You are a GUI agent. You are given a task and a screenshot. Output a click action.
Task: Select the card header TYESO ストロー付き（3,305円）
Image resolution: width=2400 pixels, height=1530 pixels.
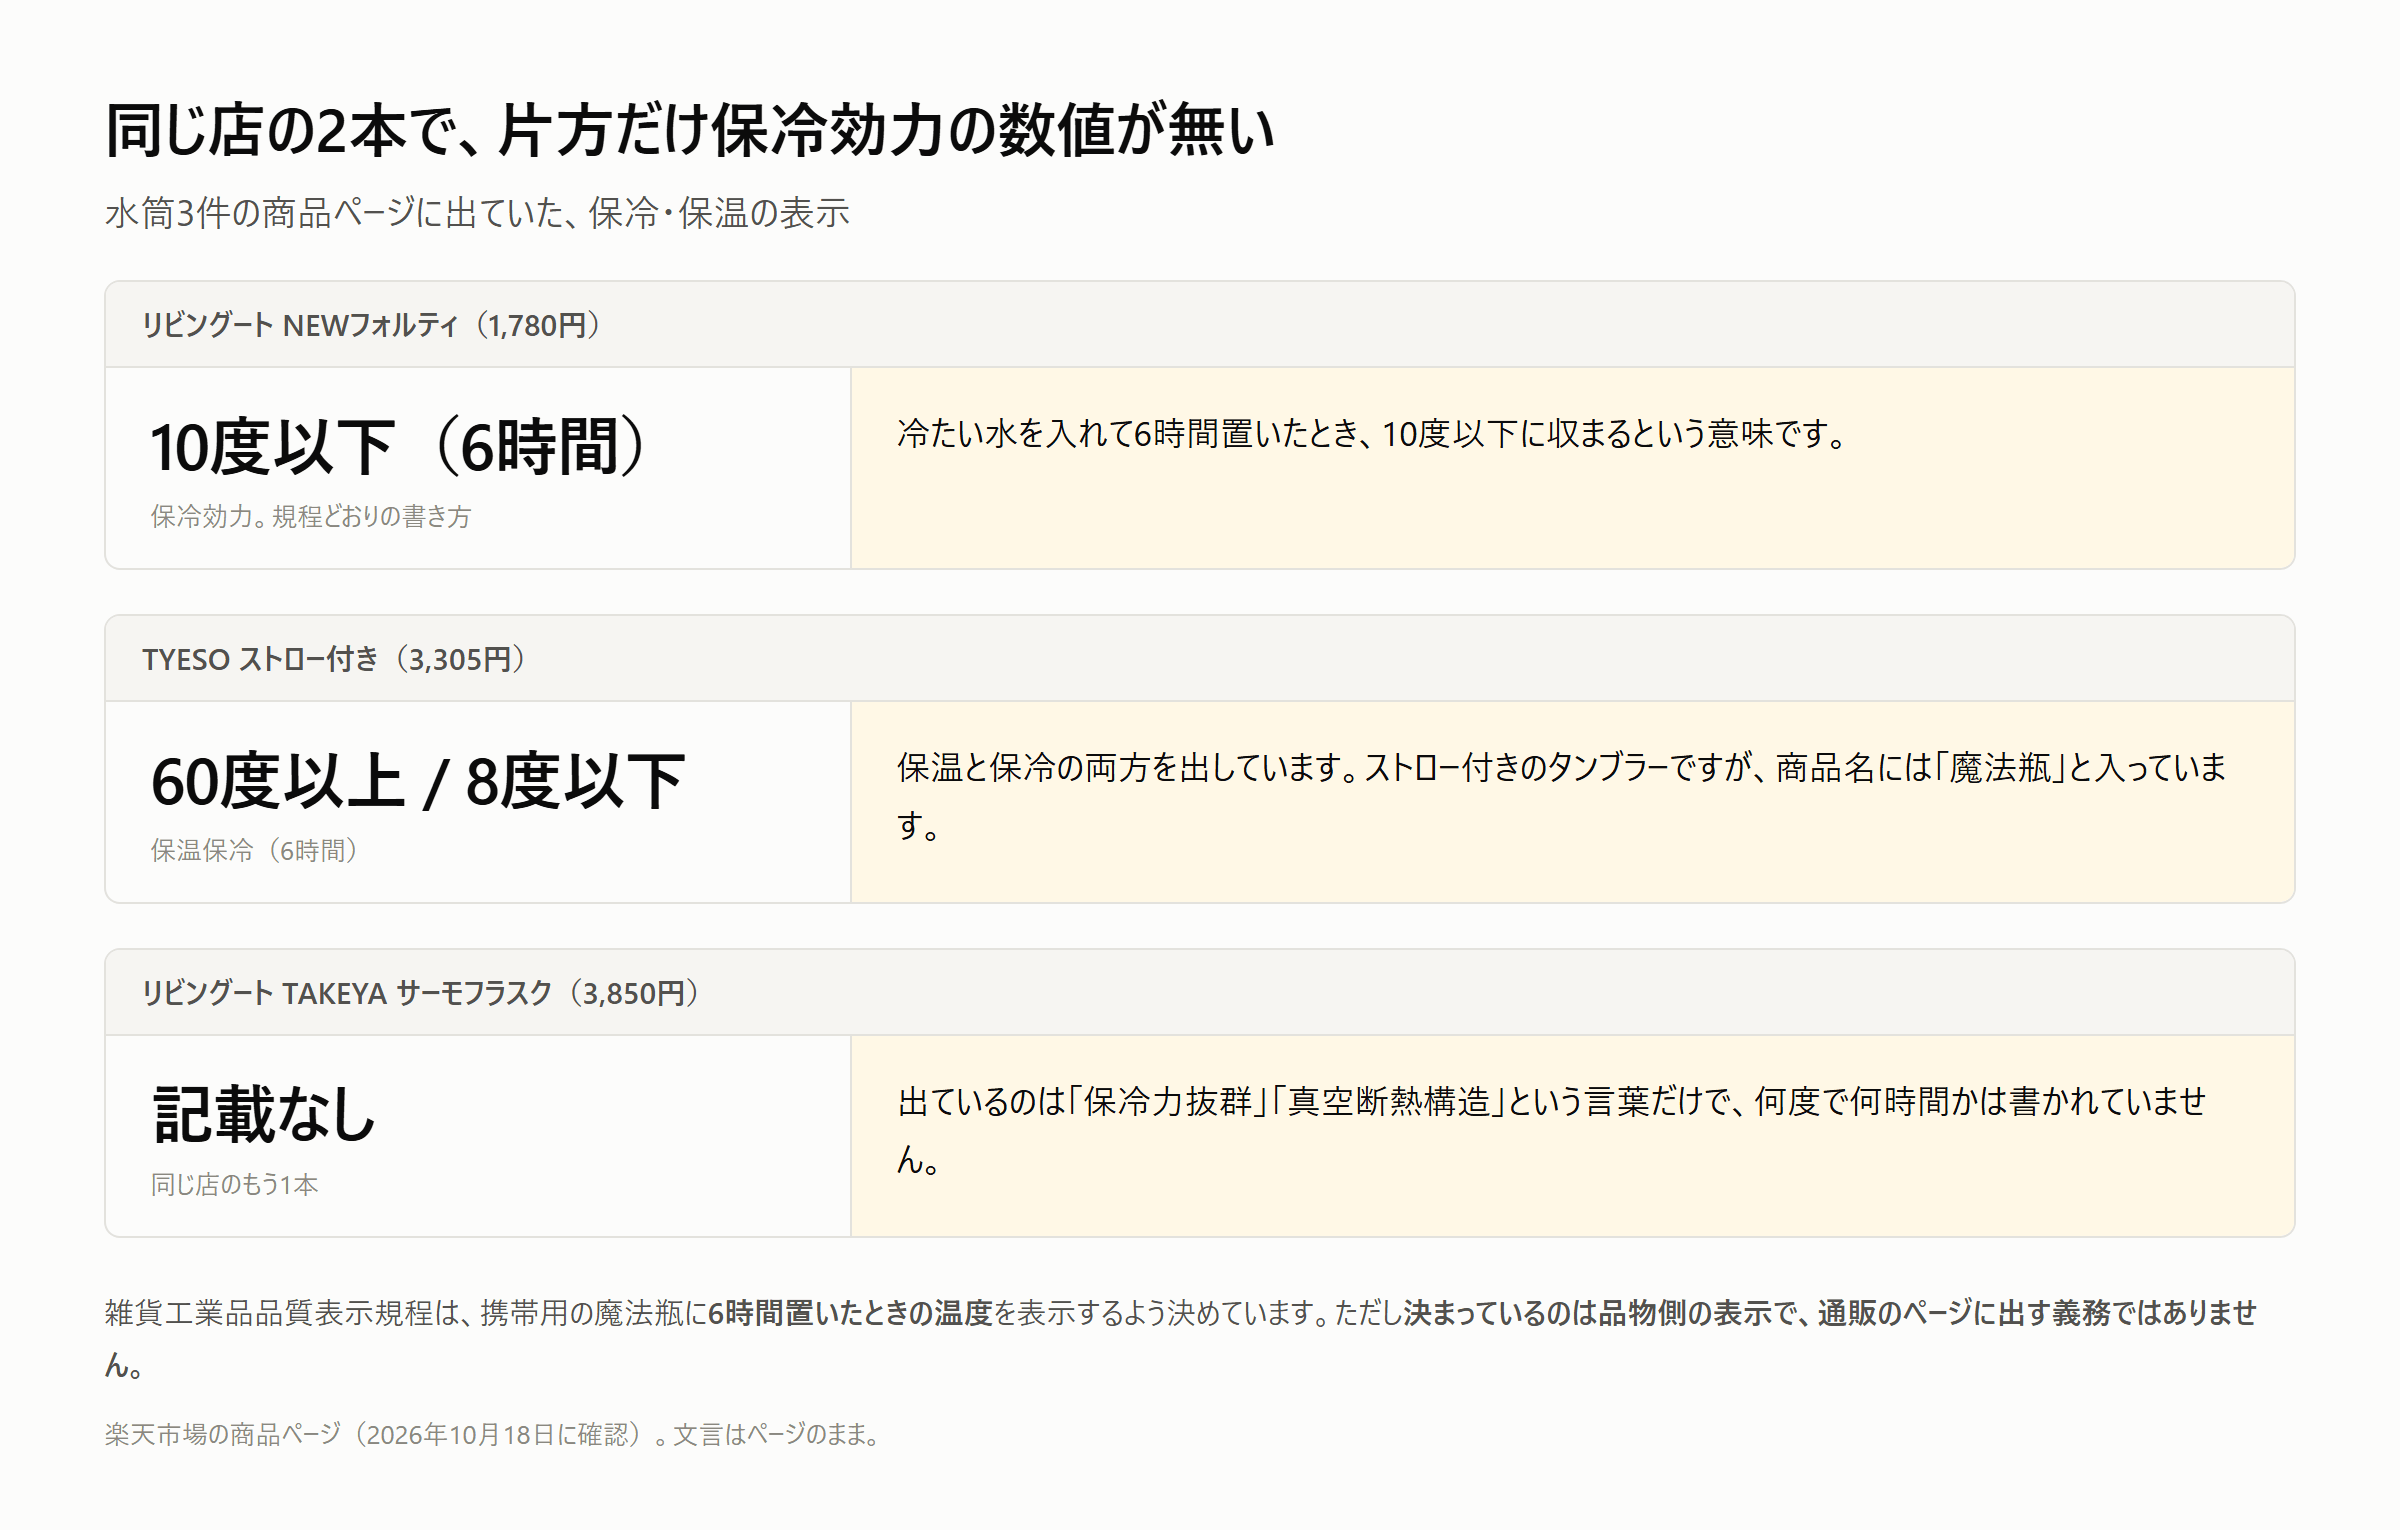(1200, 659)
